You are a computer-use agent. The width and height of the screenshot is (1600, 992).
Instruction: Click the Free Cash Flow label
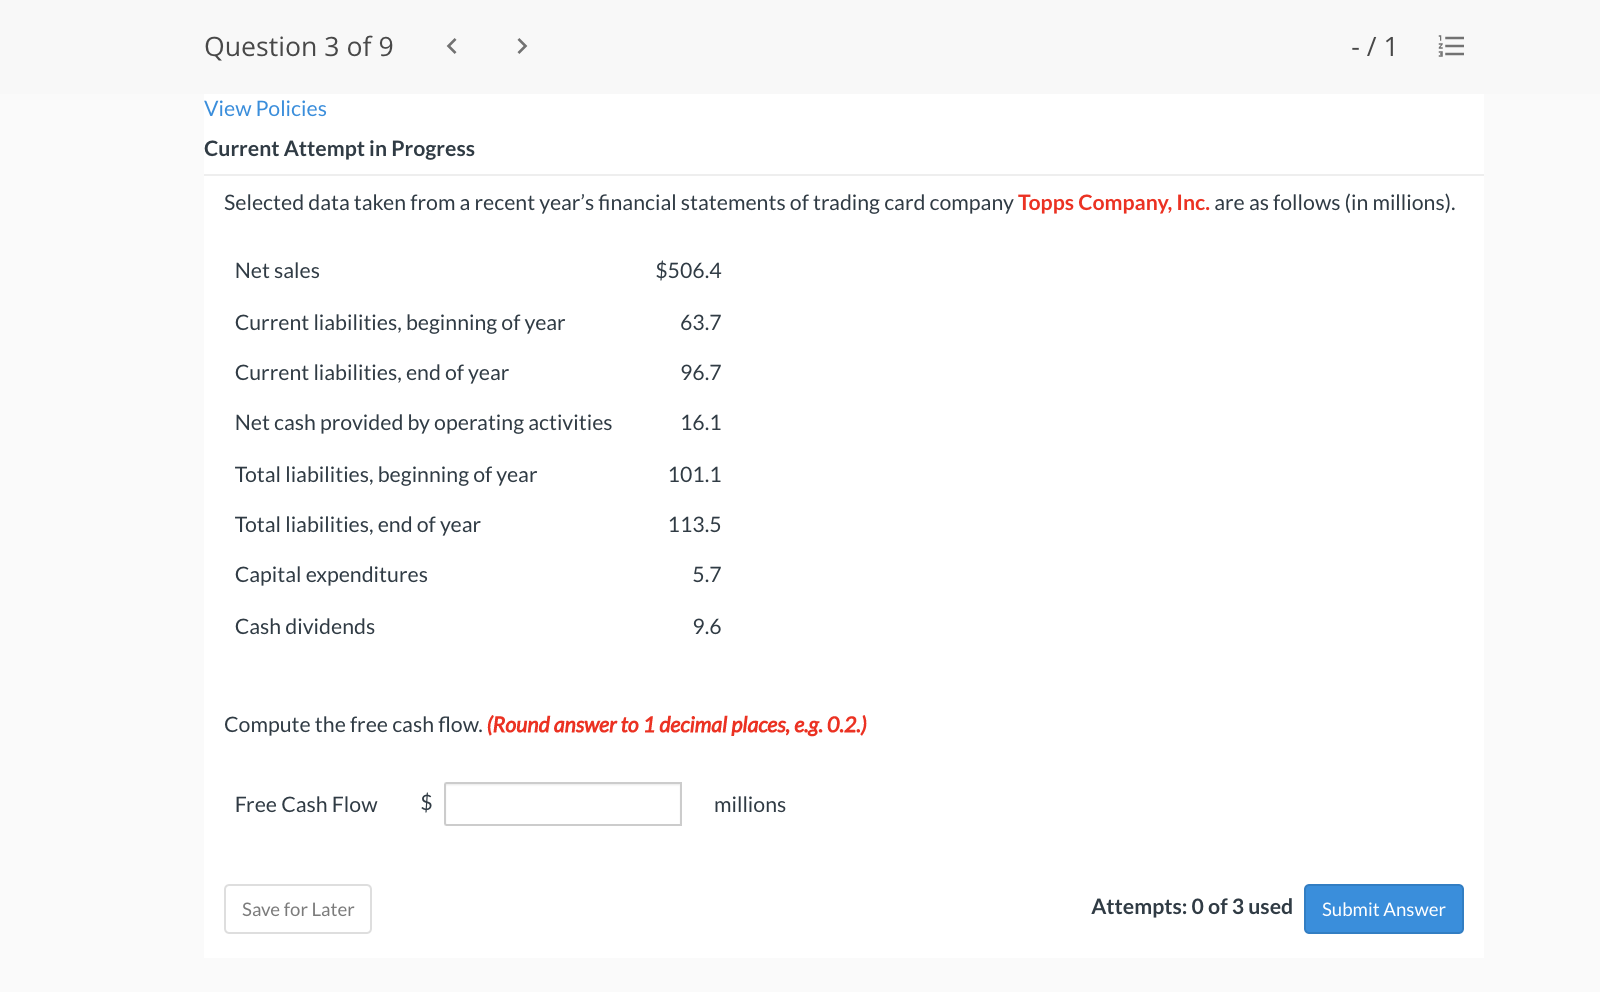(x=306, y=804)
